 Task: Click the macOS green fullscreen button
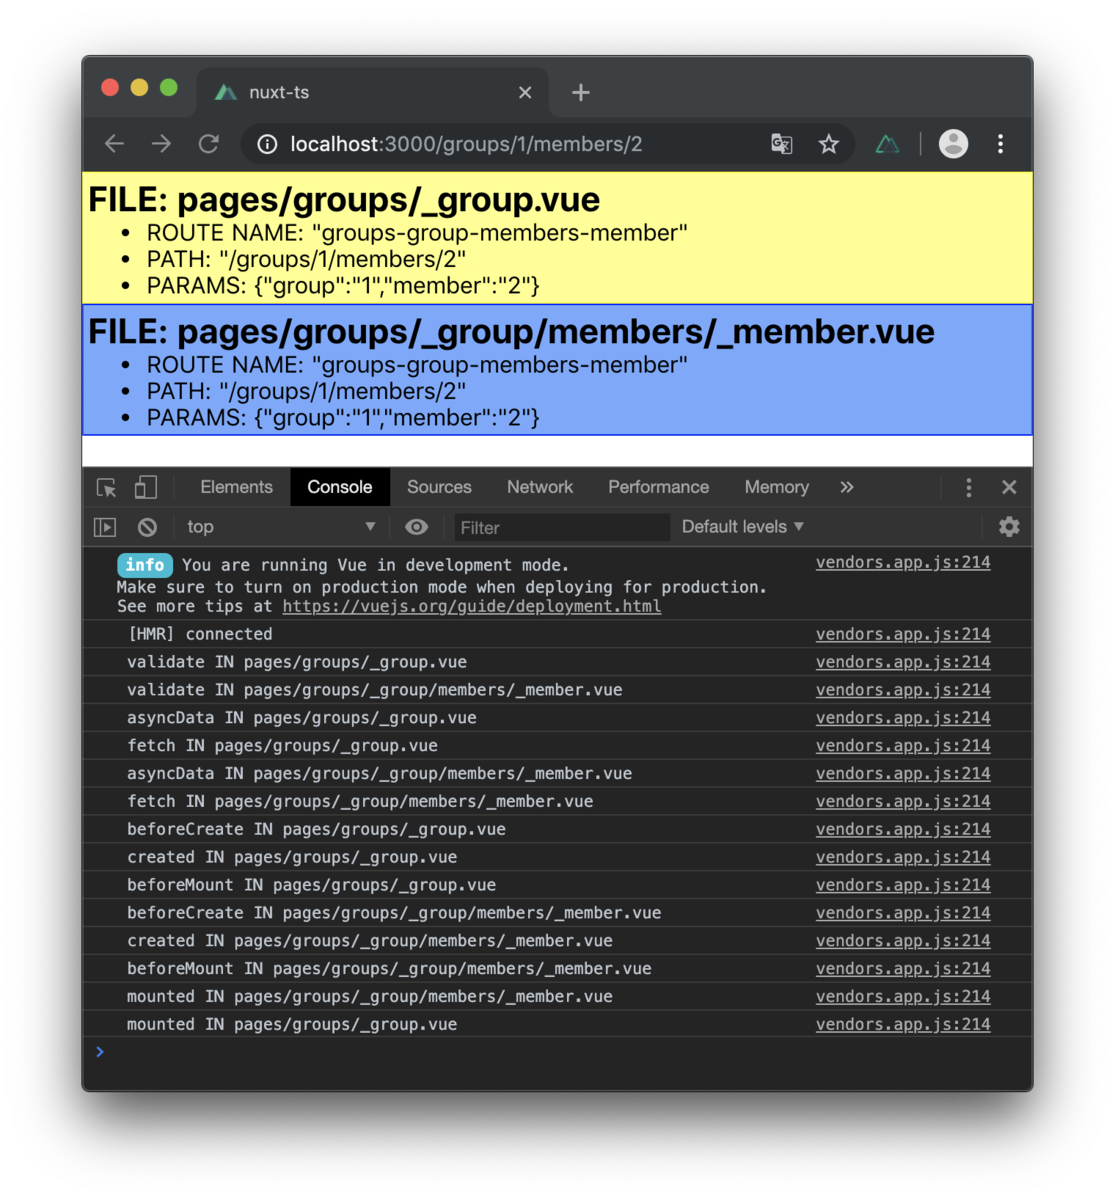pos(169,88)
